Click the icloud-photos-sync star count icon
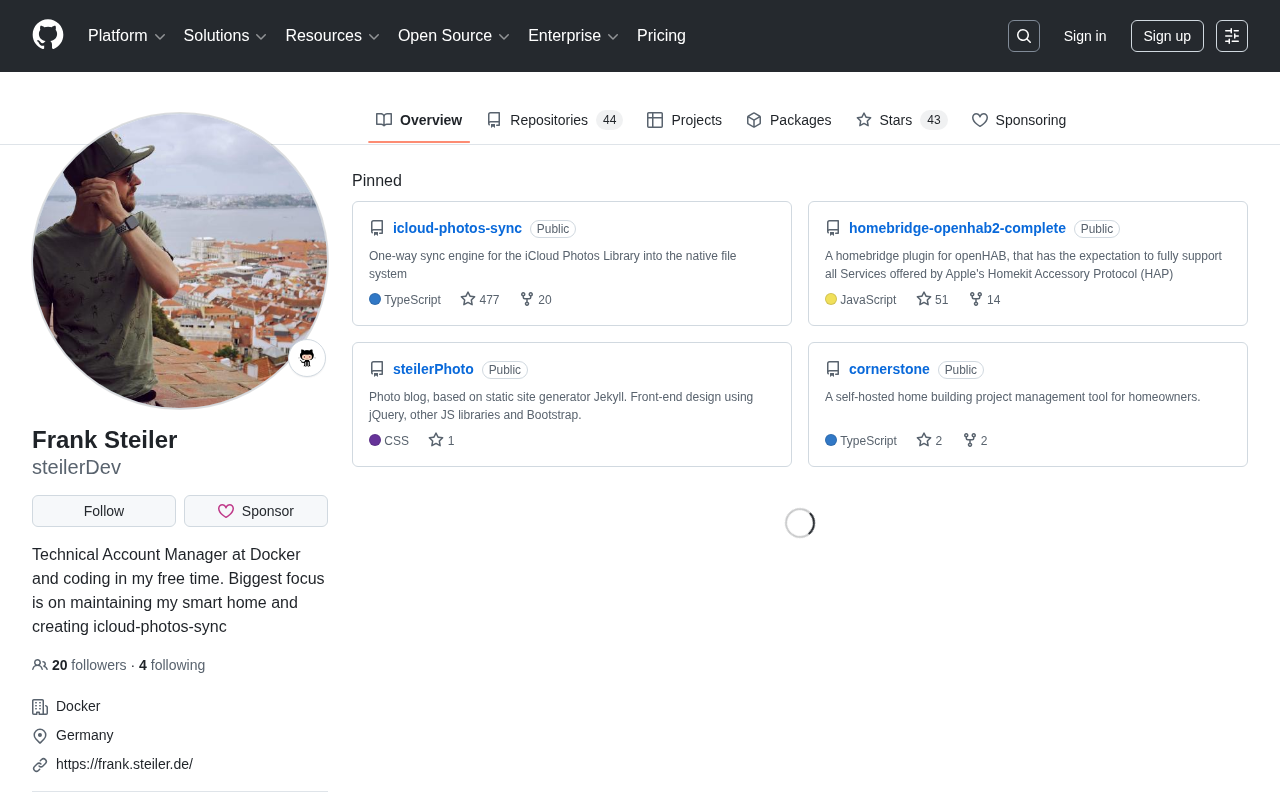Screen dimensions: 1280x800 tap(468, 299)
